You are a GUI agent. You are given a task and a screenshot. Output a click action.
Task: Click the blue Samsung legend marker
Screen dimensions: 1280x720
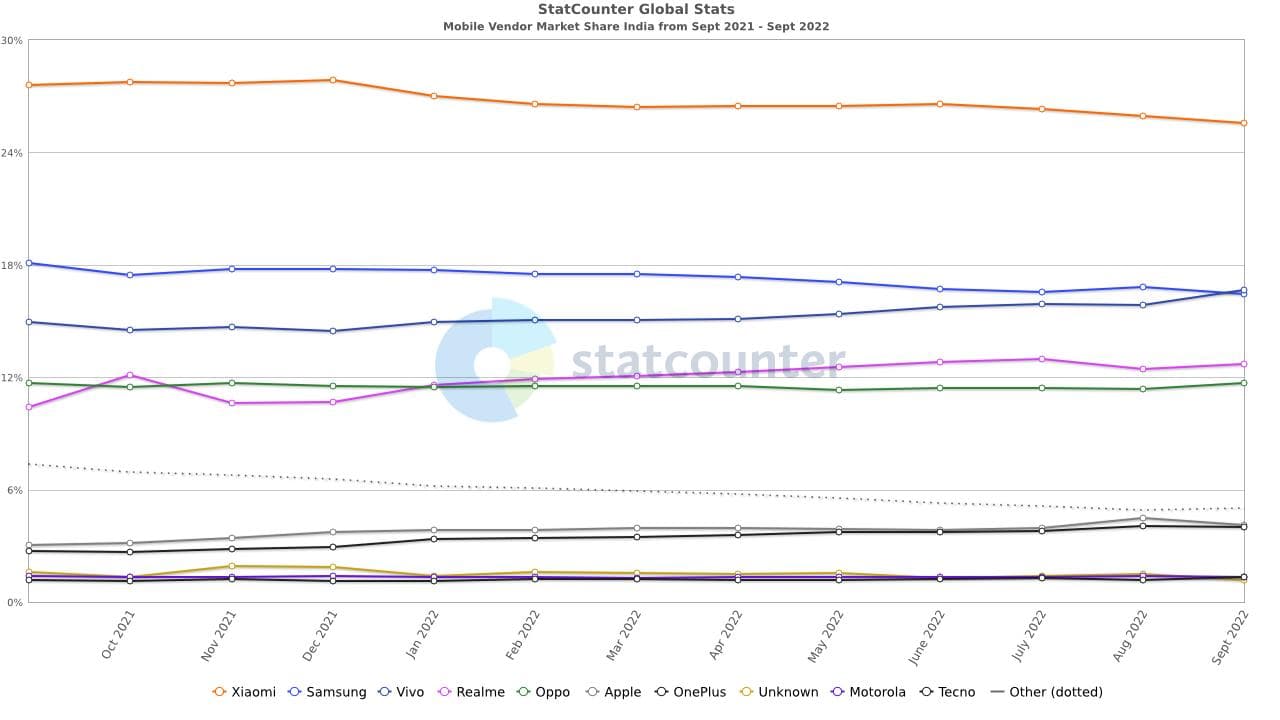tap(295, 692)
